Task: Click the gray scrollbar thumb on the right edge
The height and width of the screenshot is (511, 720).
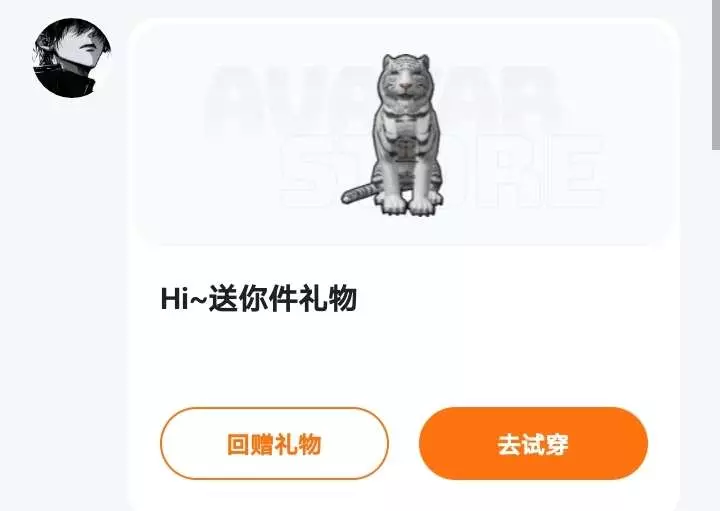Action: coord(716,74)
